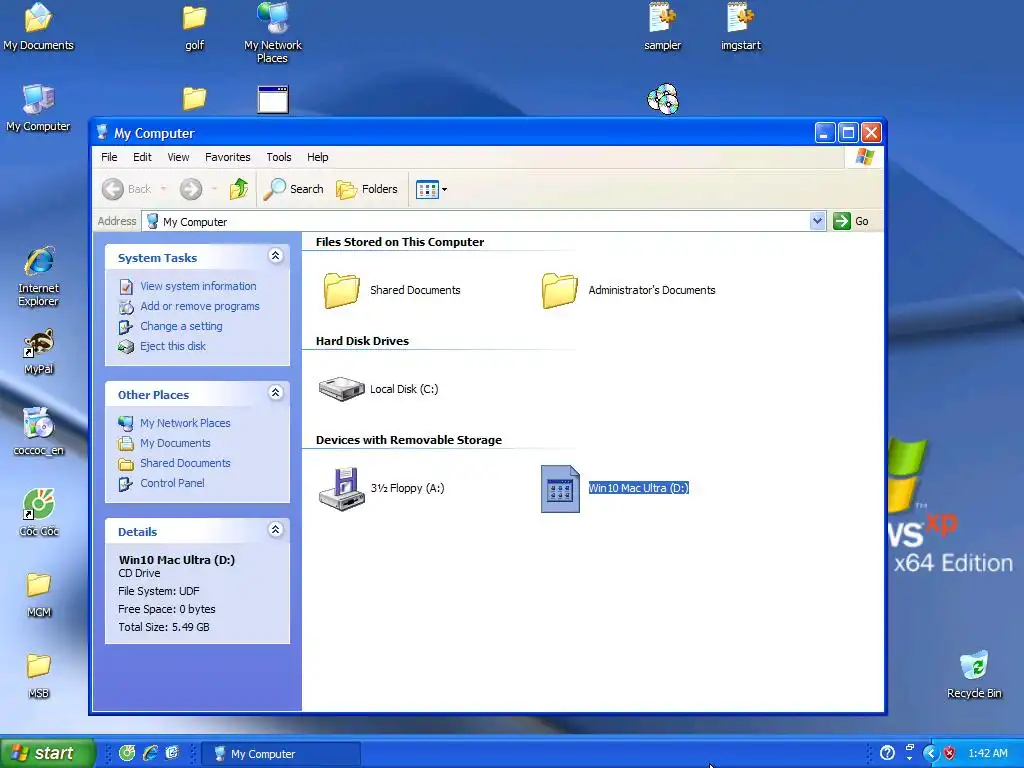Expand hidden tray icons arrow
The height and width of the screenshot is (768, 1024).
(929, 754)
